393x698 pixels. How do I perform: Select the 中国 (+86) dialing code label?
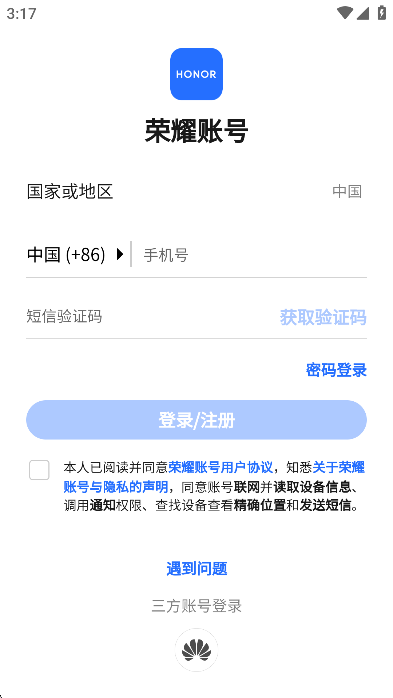tap(66, 255)
